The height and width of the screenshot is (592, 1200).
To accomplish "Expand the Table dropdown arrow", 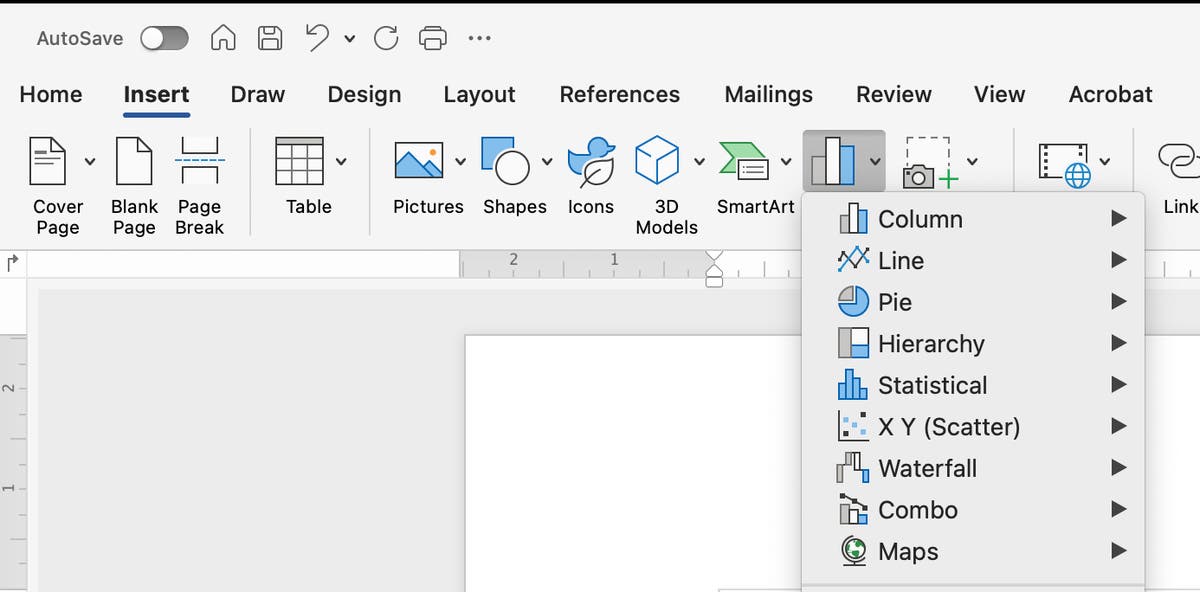I will click(342, 161).
